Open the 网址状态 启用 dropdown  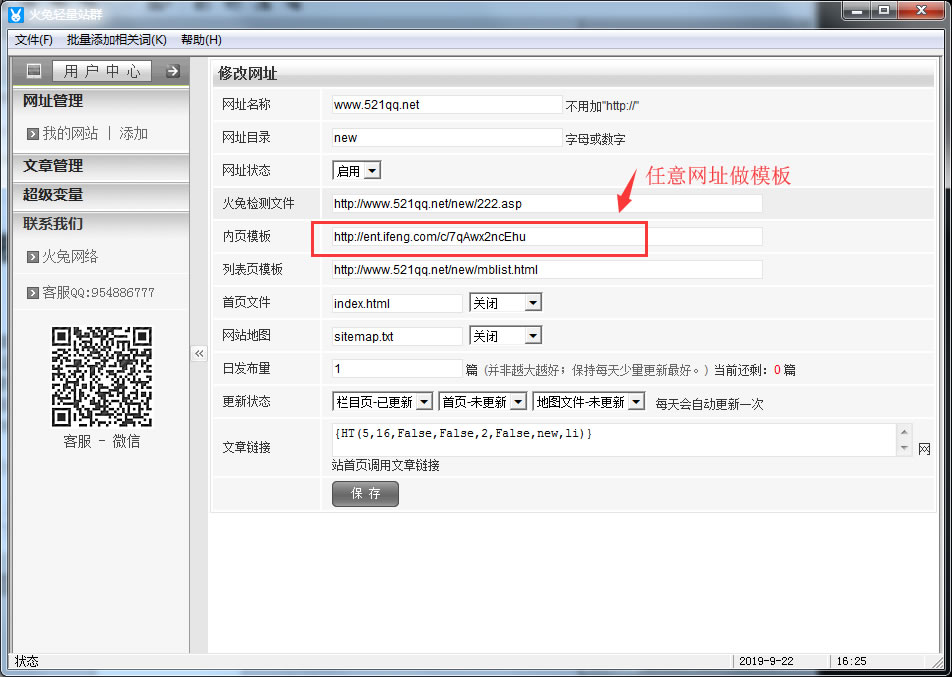point(372,171)
